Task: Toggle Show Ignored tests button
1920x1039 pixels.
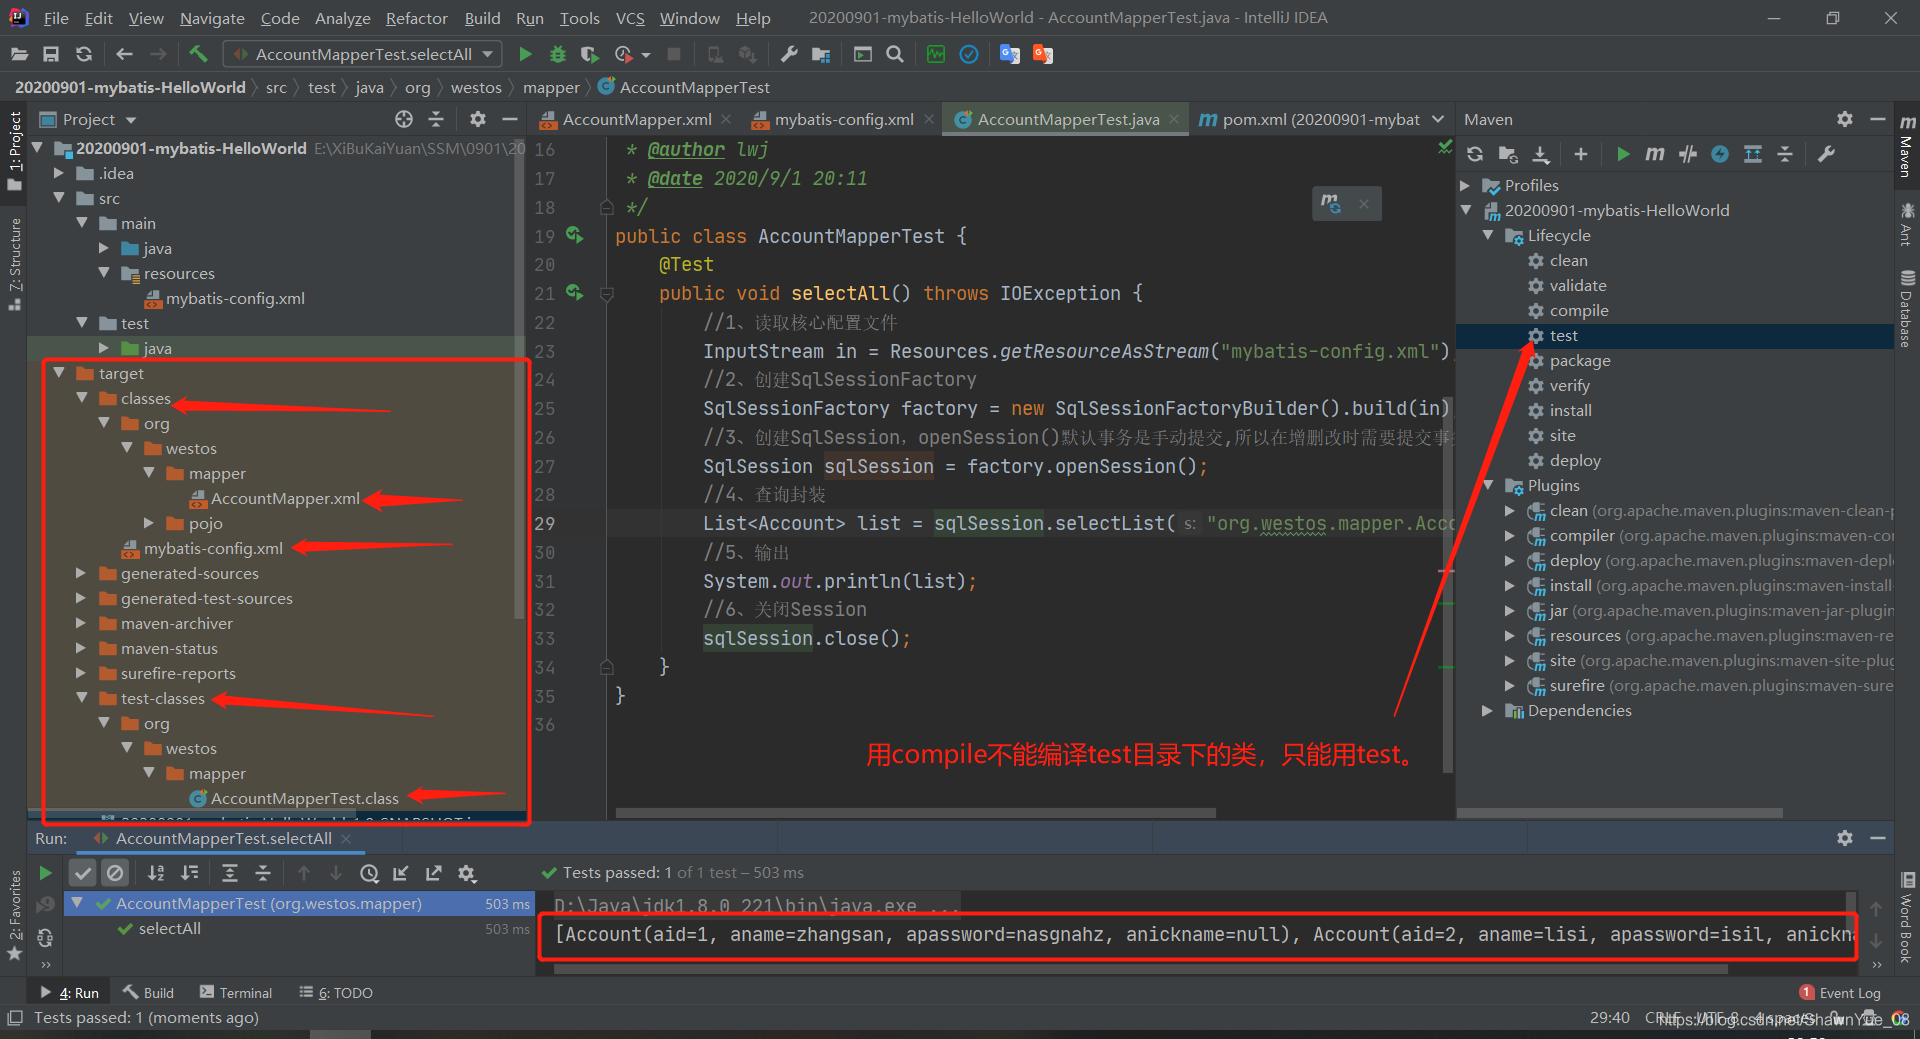Action: click(x=116, y=873)
